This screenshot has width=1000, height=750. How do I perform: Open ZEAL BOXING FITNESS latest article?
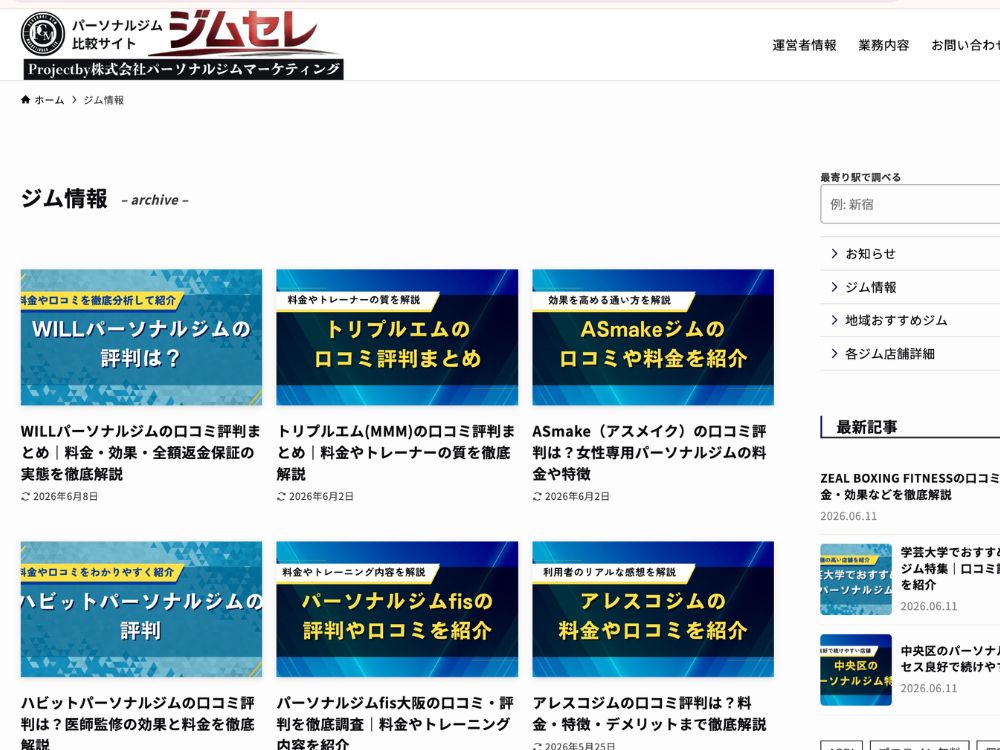click(x=910, y=486)
